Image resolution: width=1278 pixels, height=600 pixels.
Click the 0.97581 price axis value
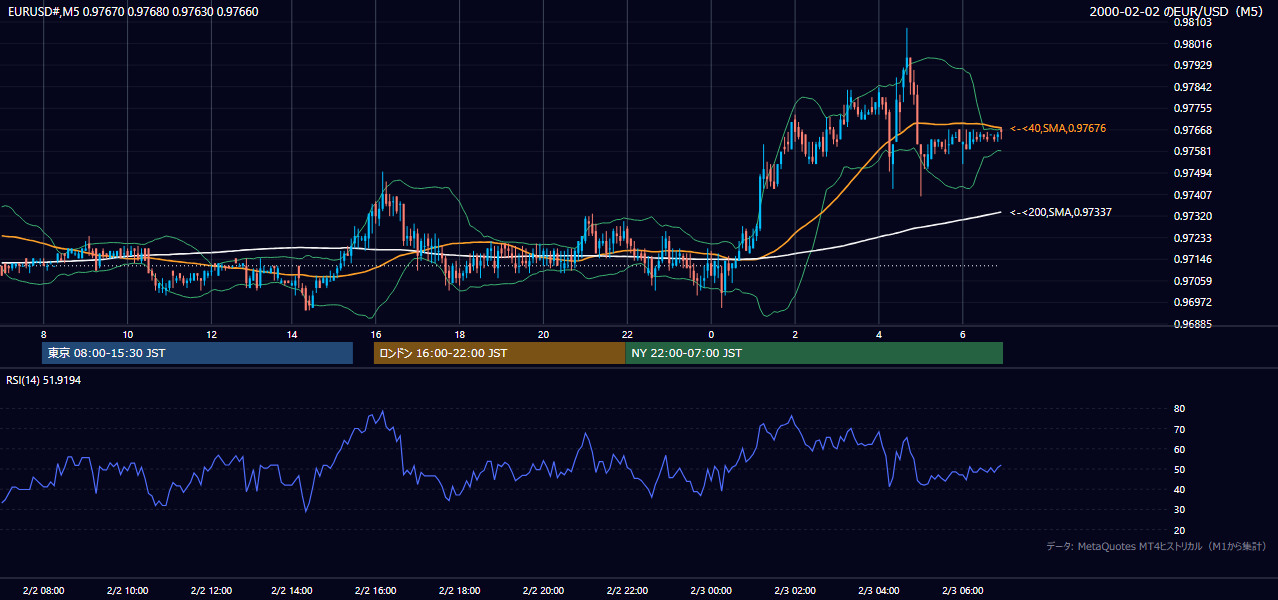pos(1192,152)
